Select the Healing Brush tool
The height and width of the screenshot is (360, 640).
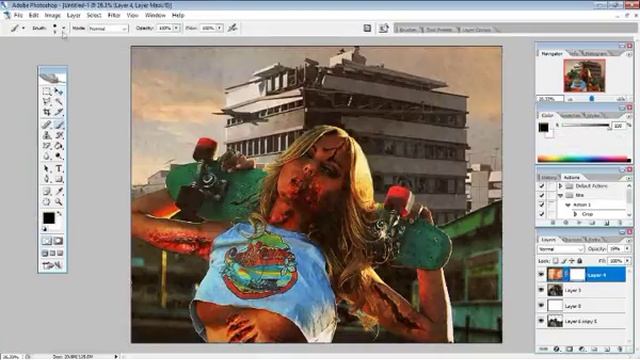(47, 124)
